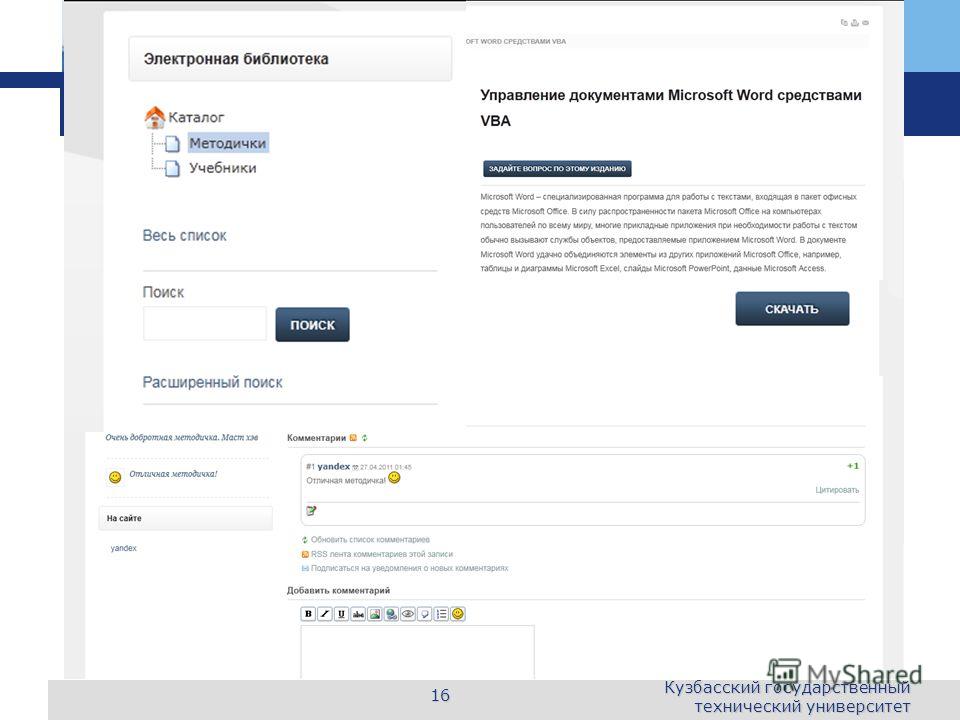Click the breadcrumb OFT WORD СРЕДСТВАМИ VBA
Screen dimensions: 960x720
coord(516,42)
